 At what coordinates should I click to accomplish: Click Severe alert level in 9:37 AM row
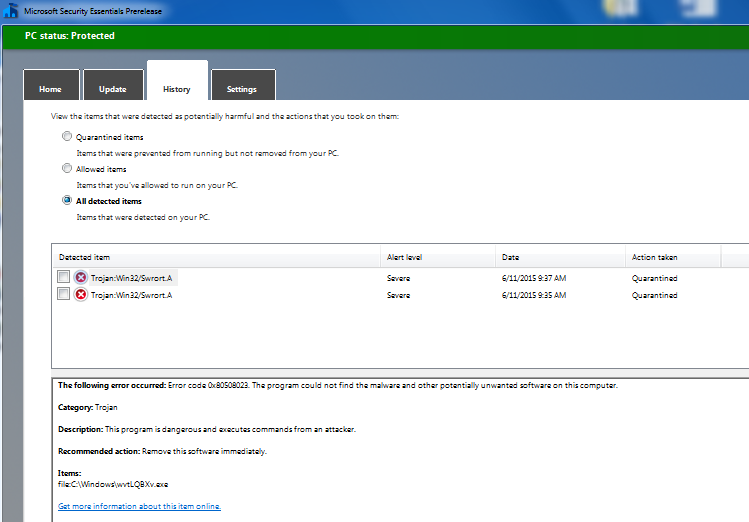tap(398, 278)
